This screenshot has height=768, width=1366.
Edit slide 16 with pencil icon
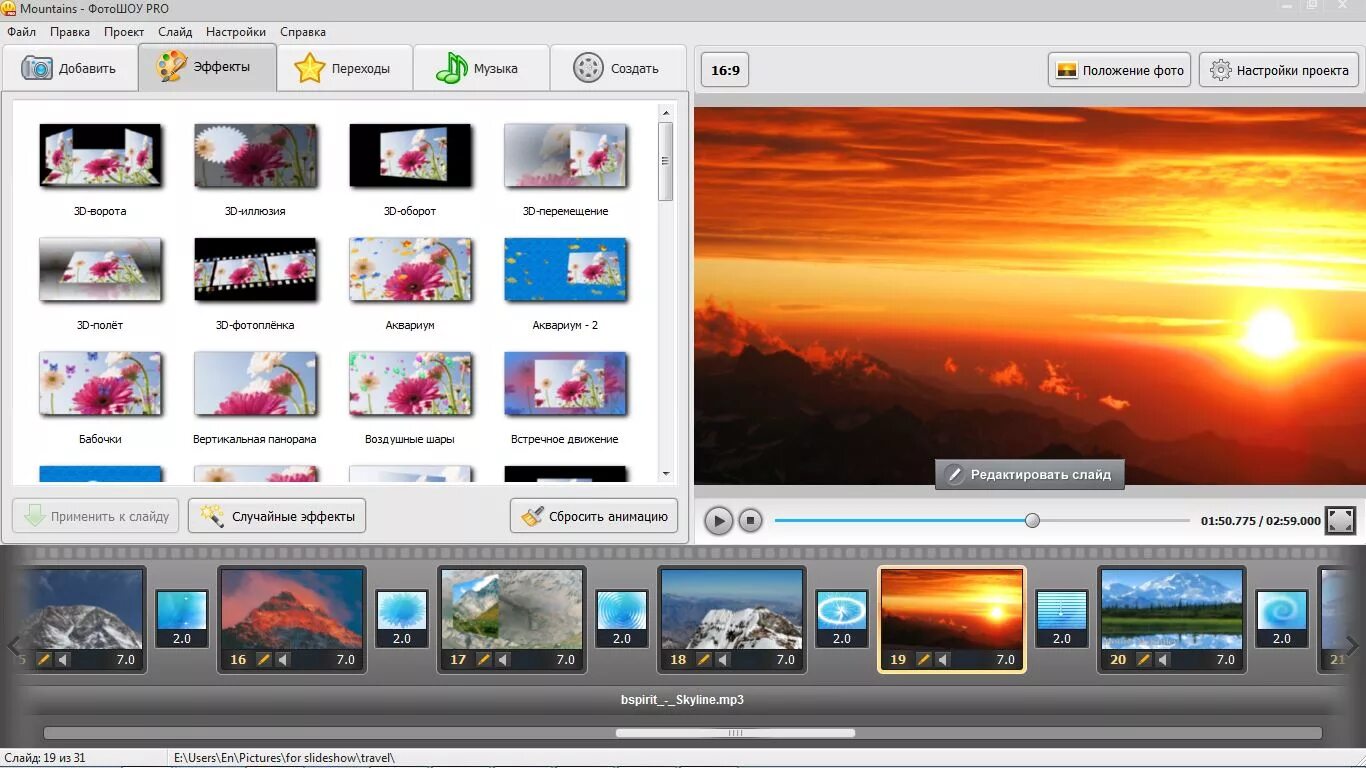[x=264, y=659]
